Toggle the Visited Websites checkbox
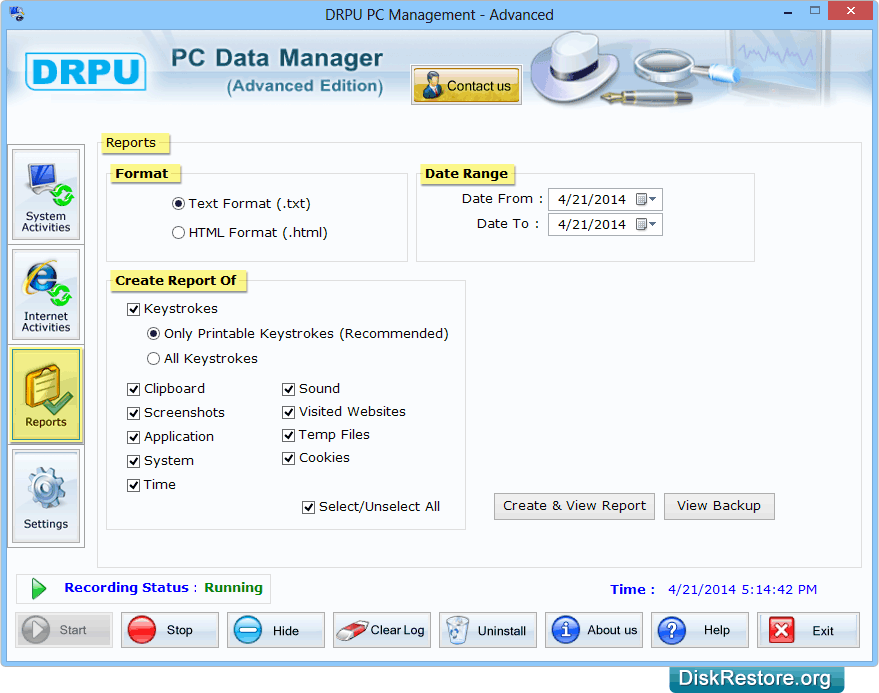The height and width of the screenshot is (693, 879). 289,412
